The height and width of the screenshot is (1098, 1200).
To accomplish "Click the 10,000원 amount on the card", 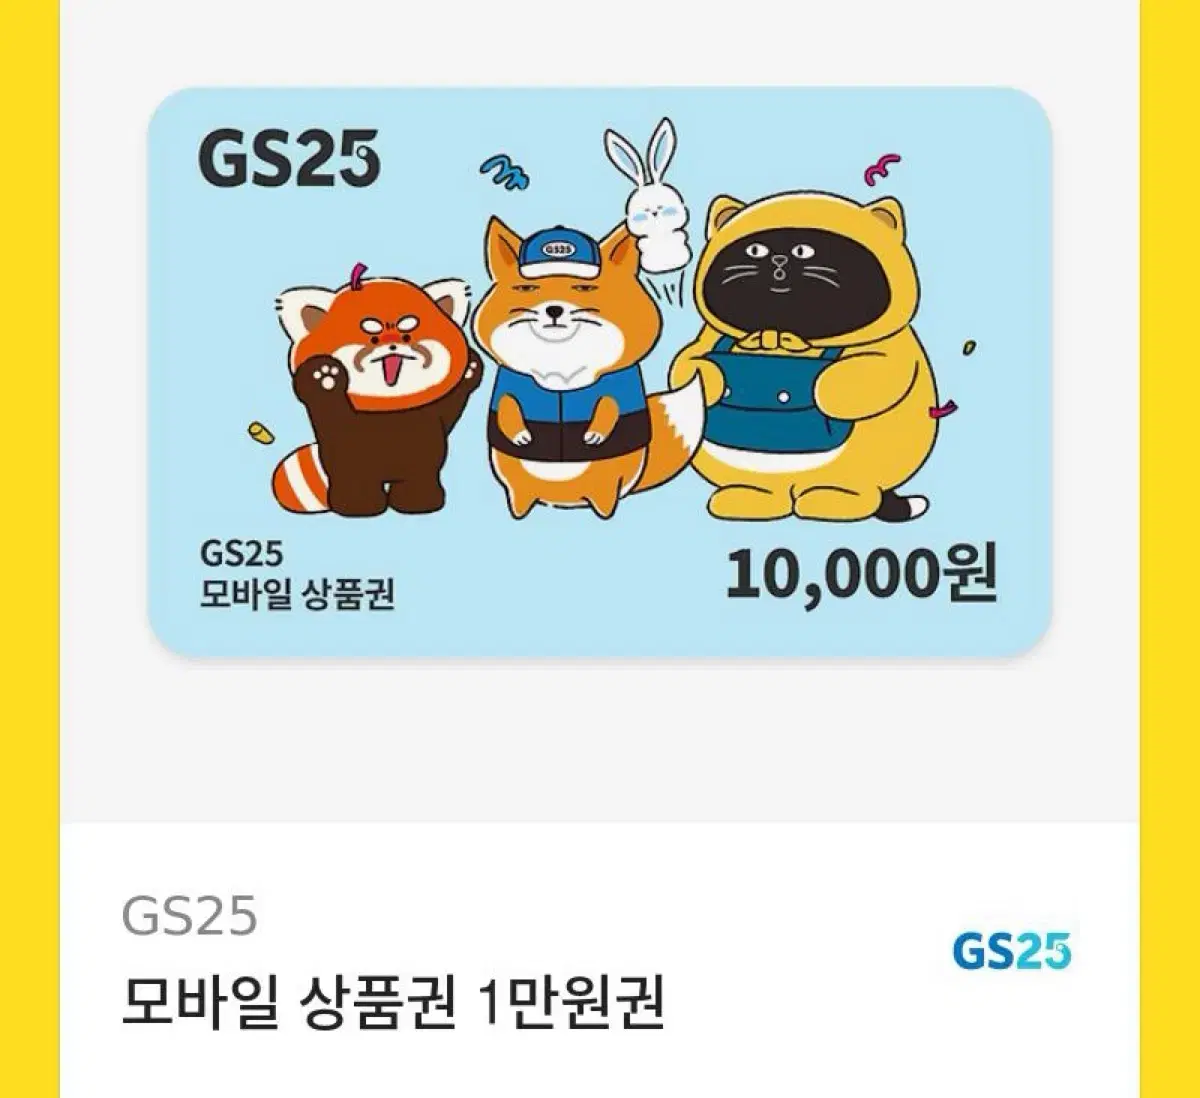I will (x=861, y=573).
